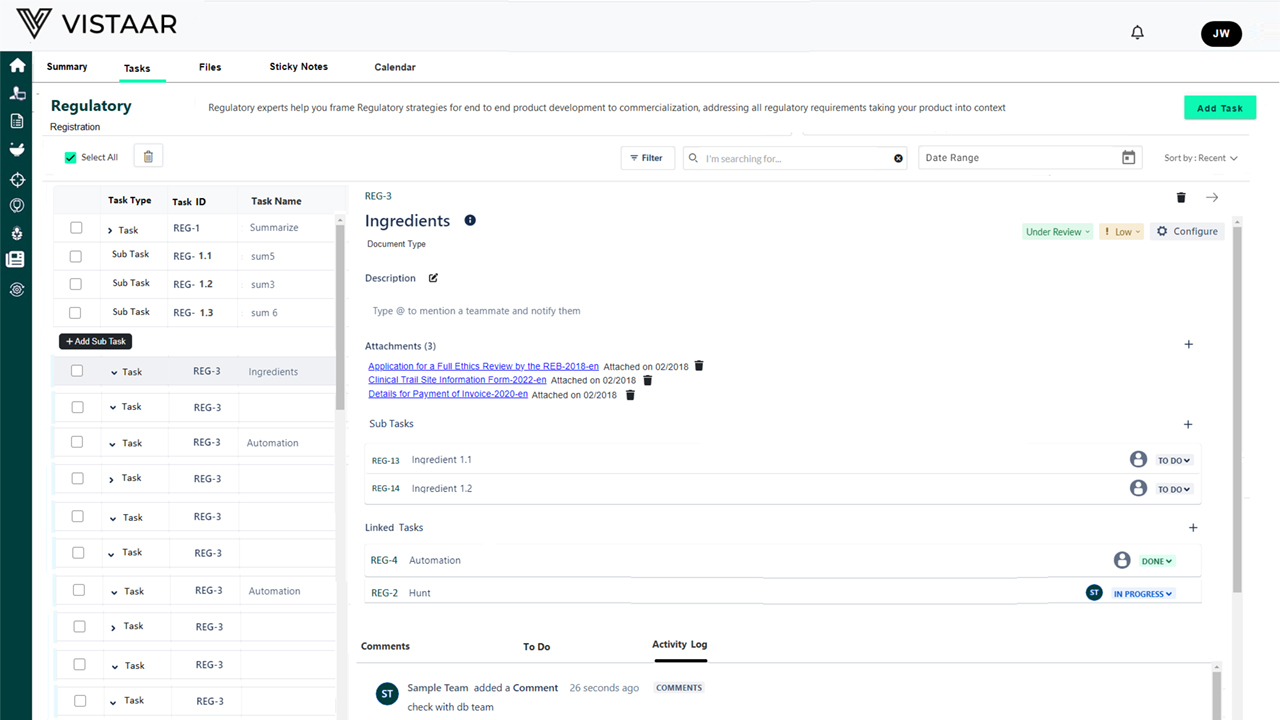Screen dimensions: 1280x720
Task: Change the IN PROGRESS status of Hunt
Action: tap(1143, 594)
